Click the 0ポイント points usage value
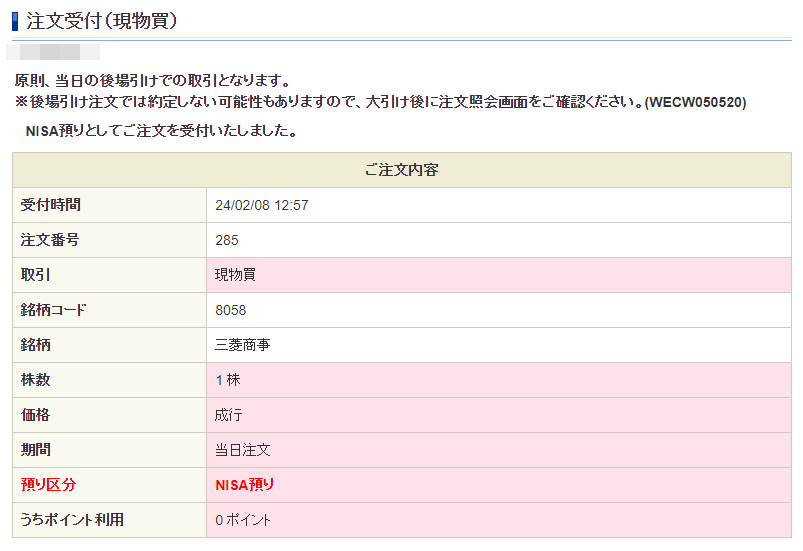The image size is (803, 551). tap(243, 520)
